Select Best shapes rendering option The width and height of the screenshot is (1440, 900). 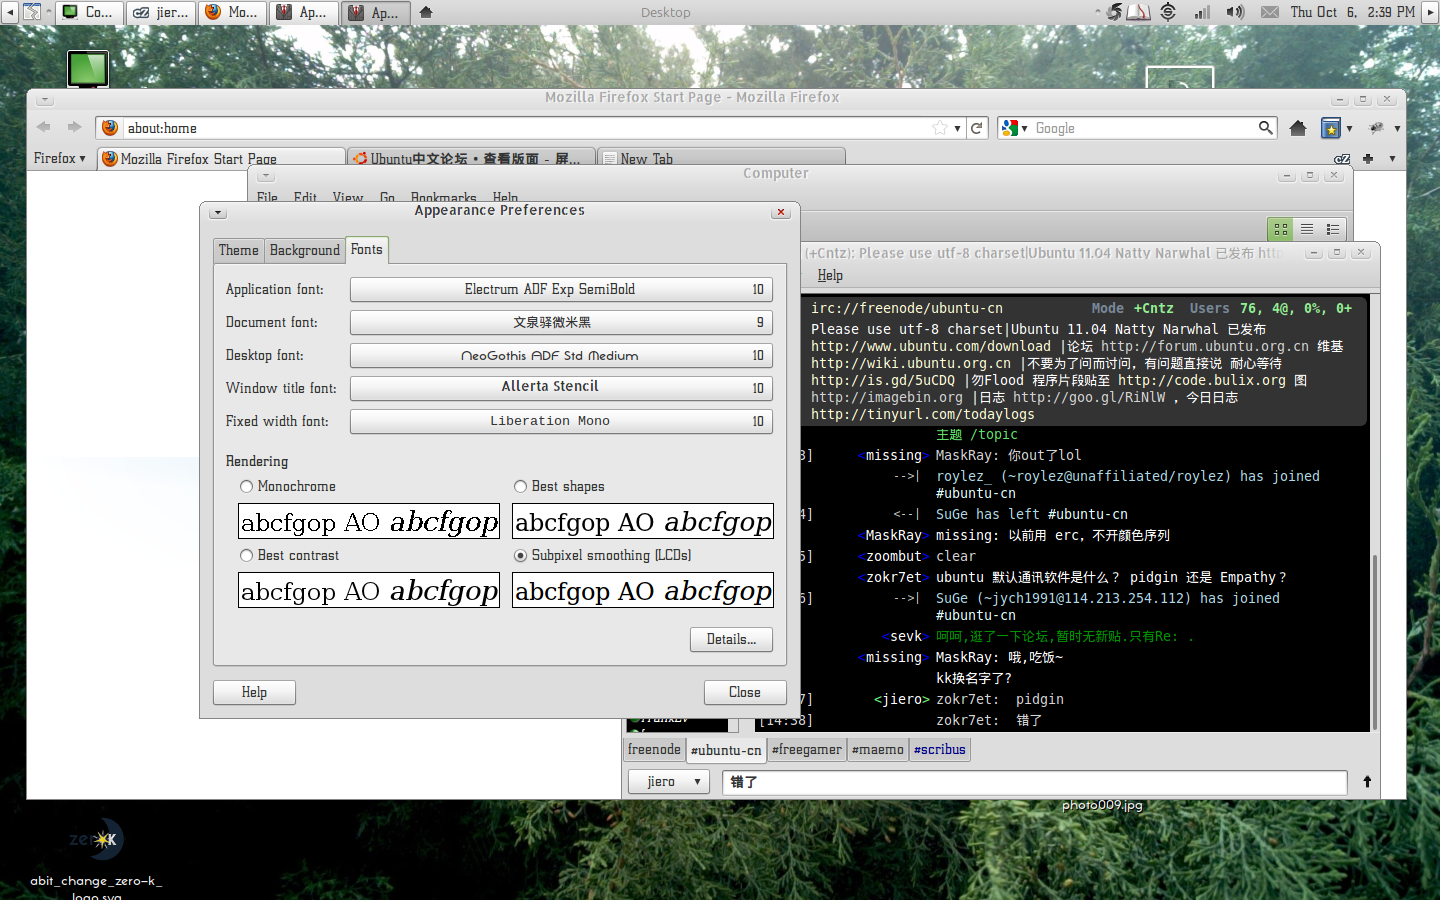(520, 486)
